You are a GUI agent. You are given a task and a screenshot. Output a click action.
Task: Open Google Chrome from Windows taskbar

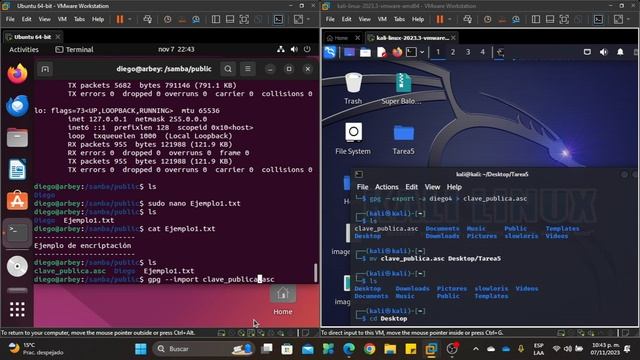(370, 349)
